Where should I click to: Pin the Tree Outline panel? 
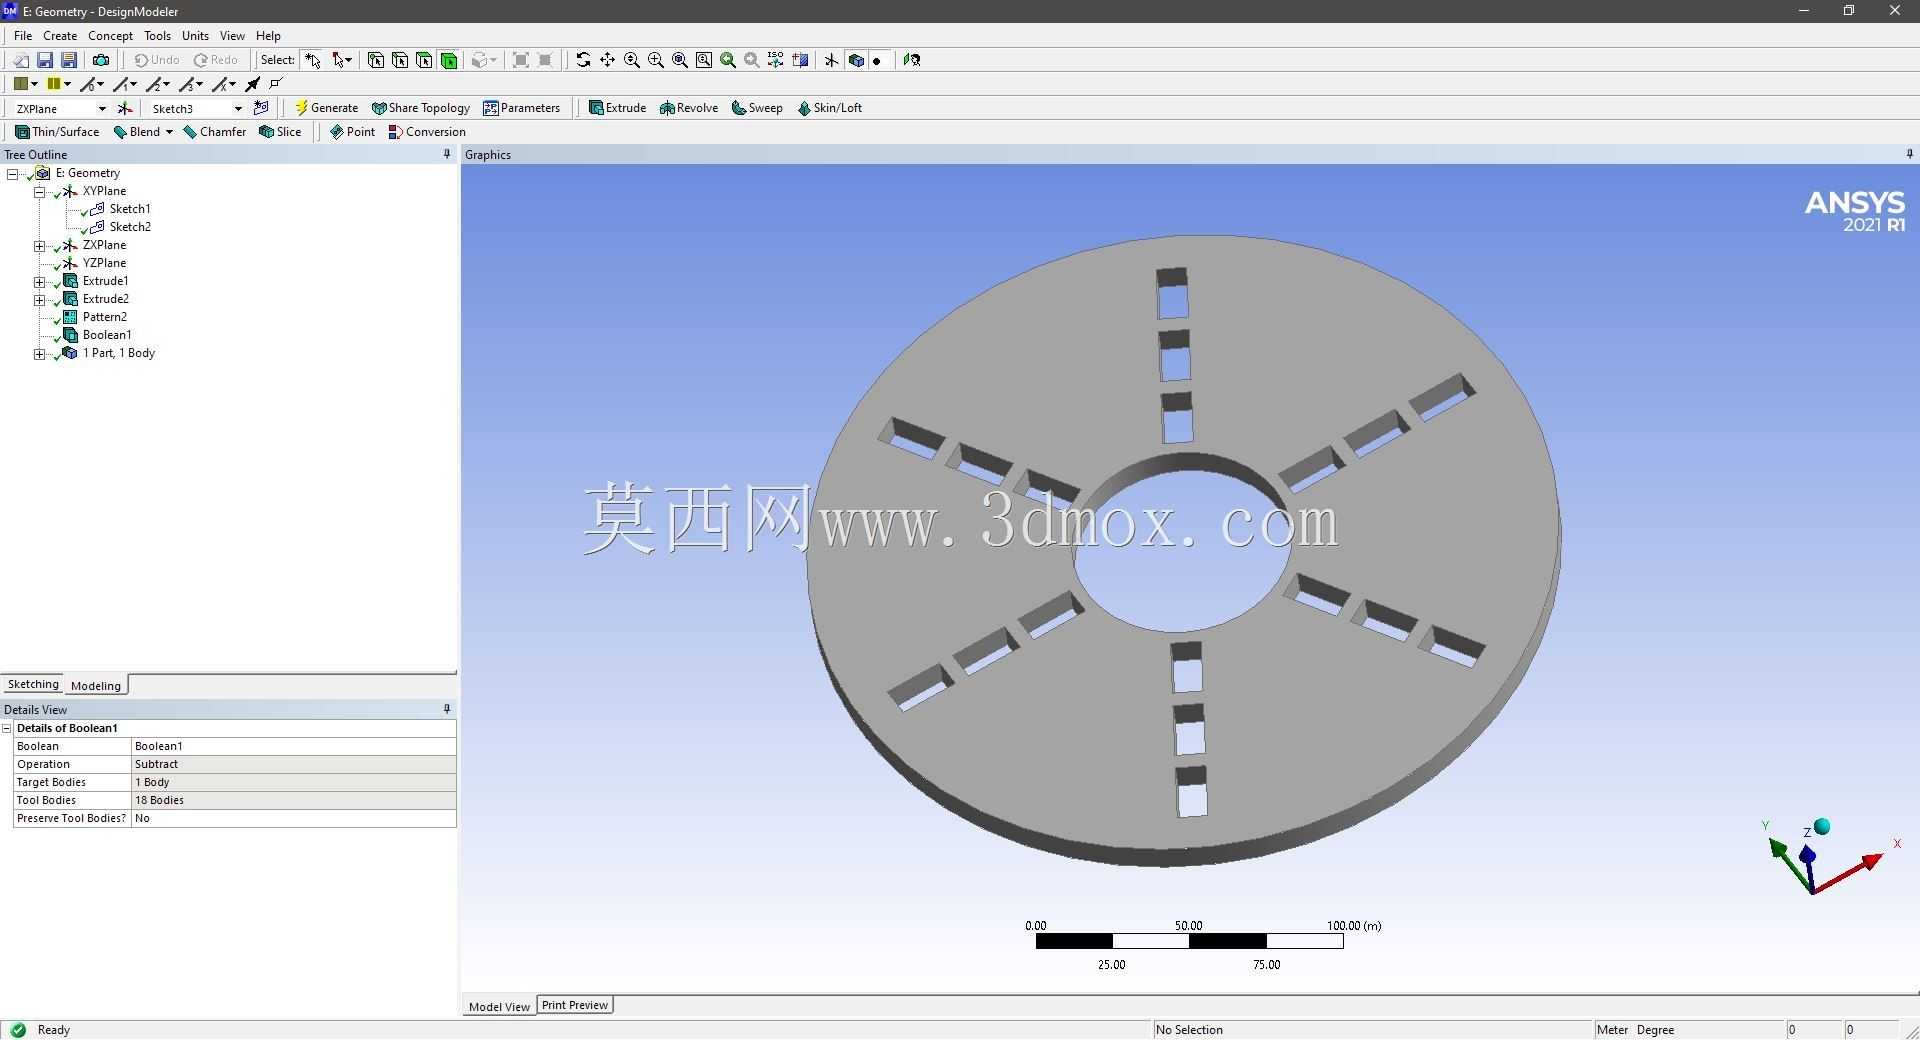pyautogui.click(x=447, y=154)
